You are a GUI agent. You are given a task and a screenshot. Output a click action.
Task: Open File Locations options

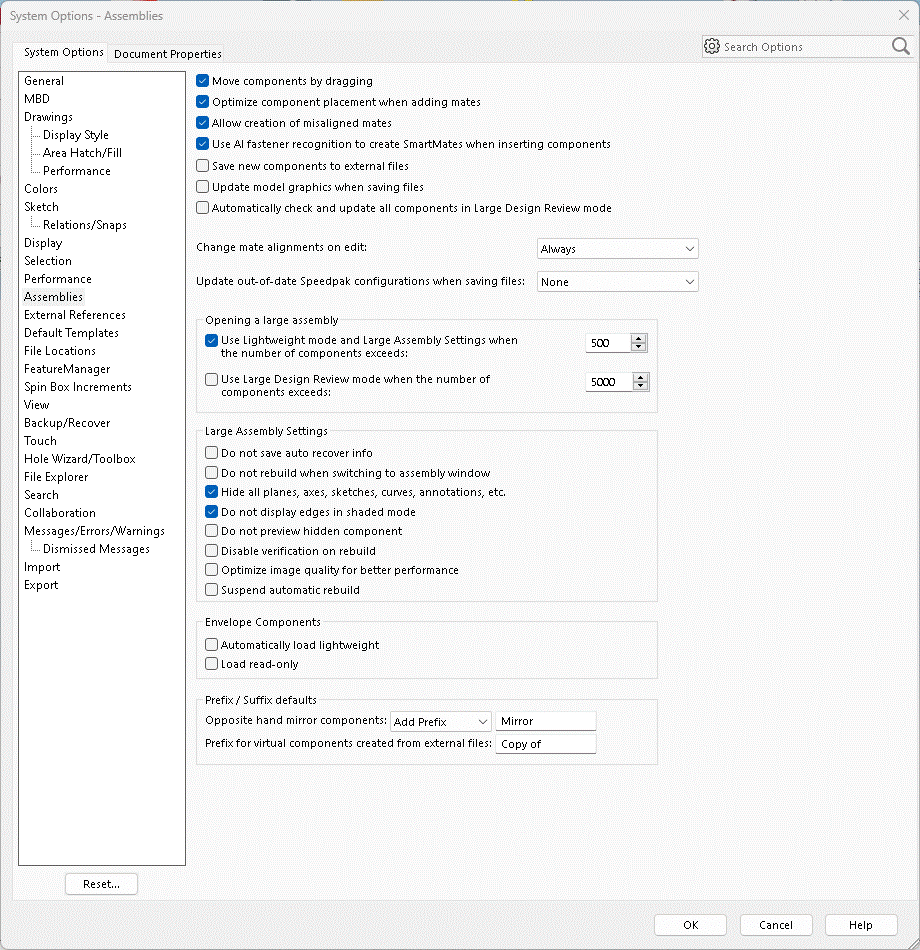coord(60,351)
